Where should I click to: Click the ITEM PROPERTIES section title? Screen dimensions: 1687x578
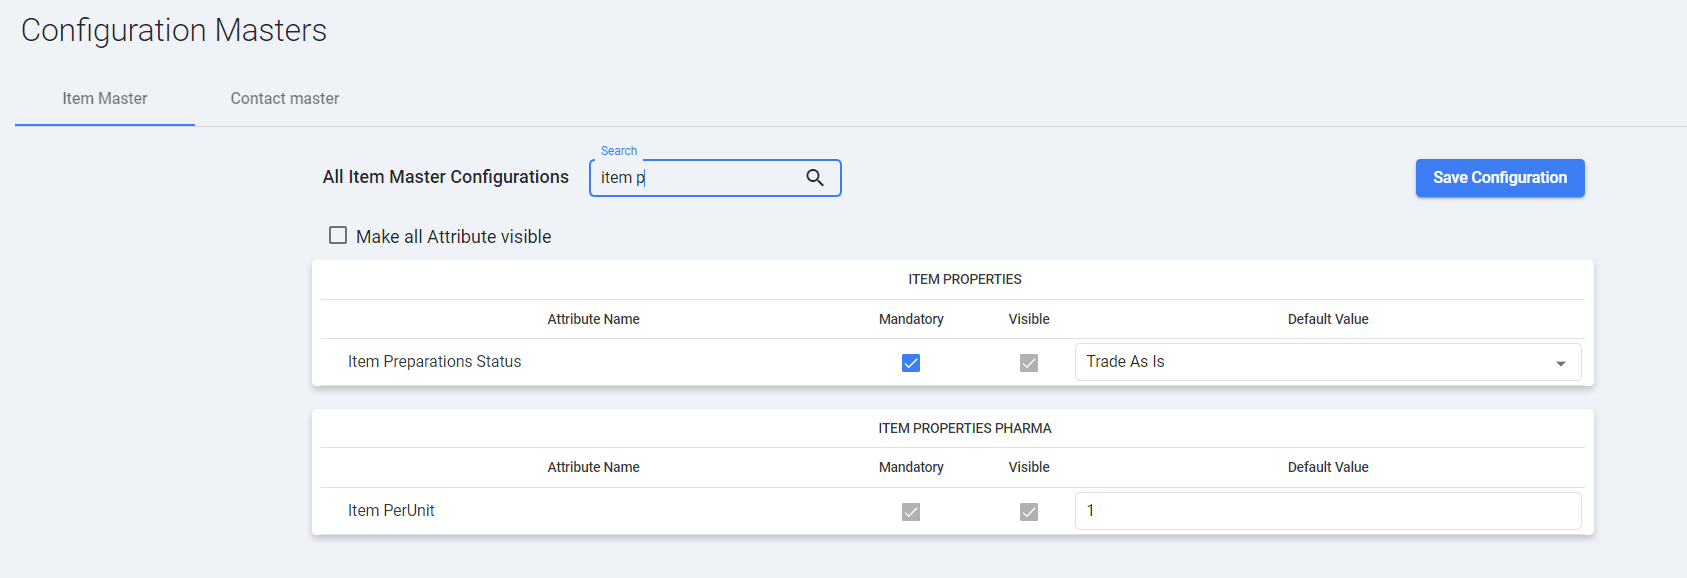point(965,279)
